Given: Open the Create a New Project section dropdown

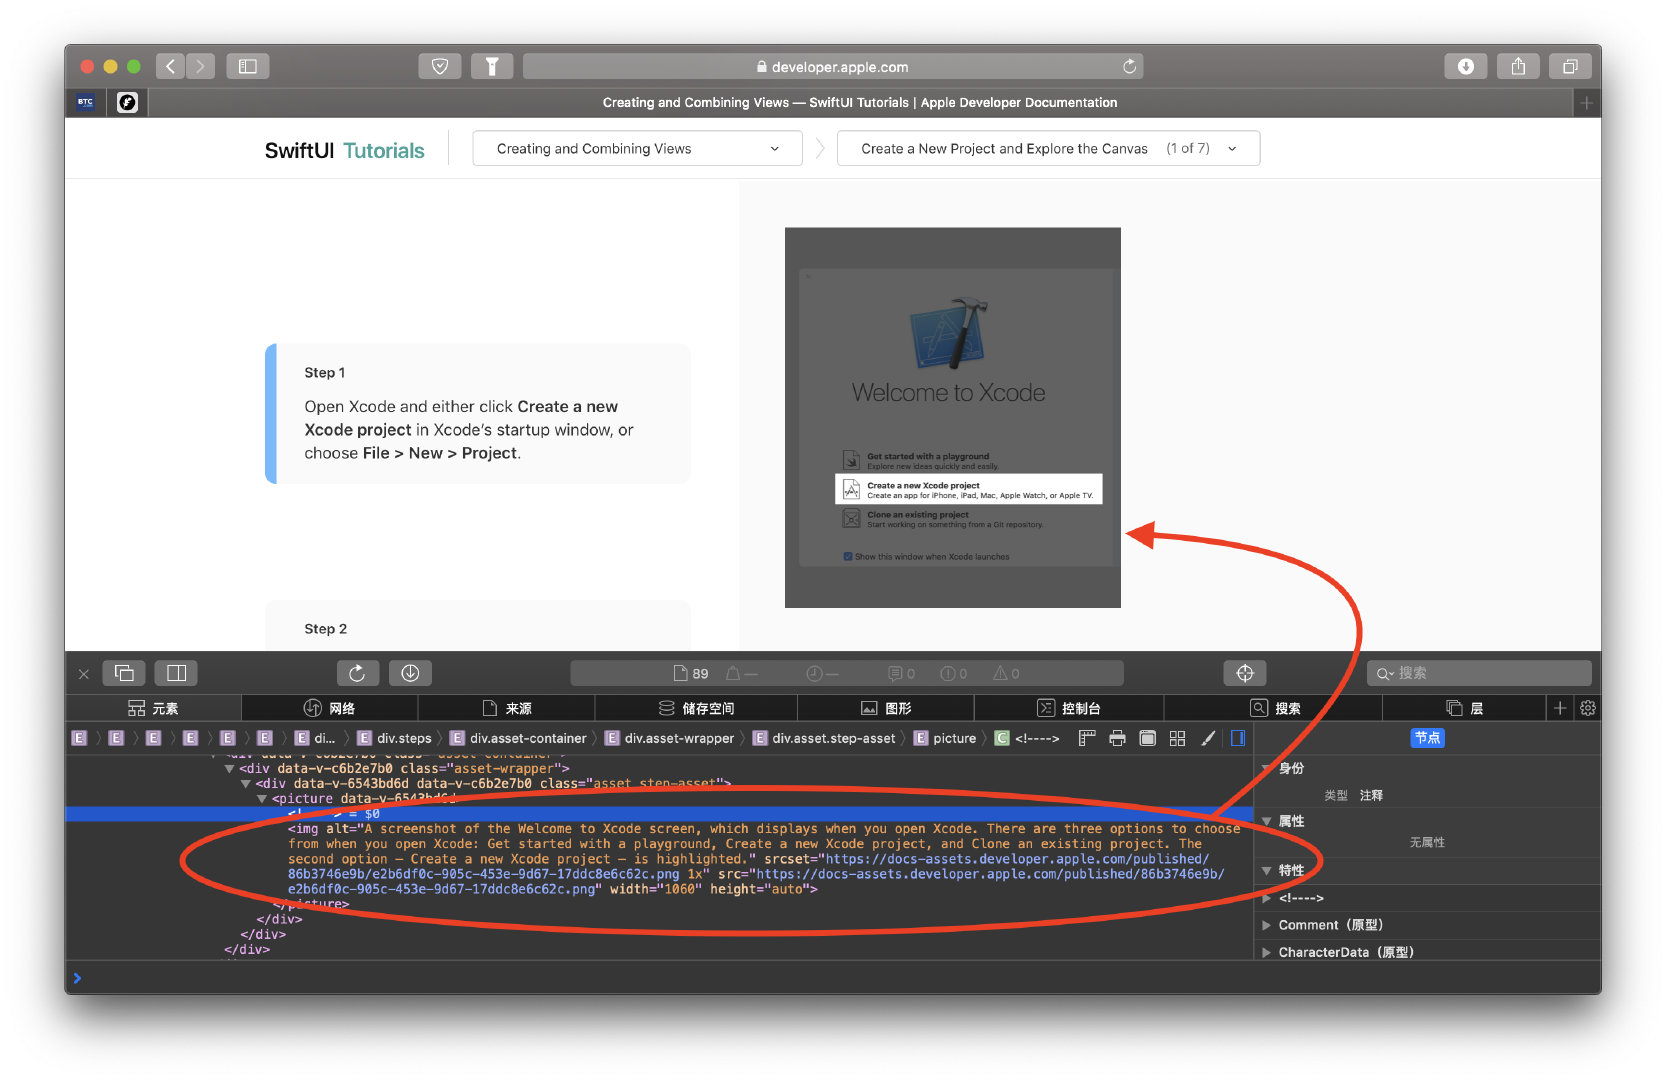Looking at the screenshot, I should pyautogui.click(x=1048, y=149).
